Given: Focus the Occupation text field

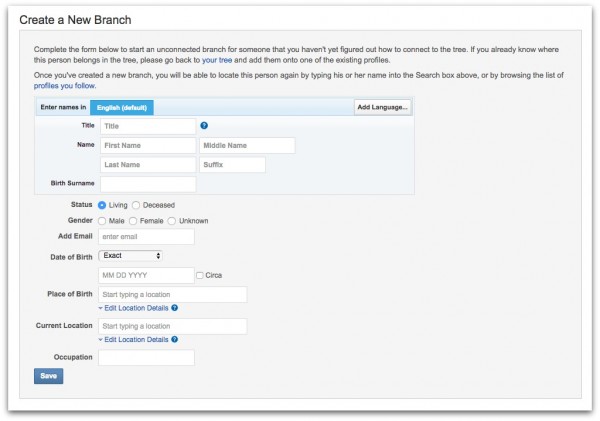Looking at the screenshot, I should pos(146,357).
